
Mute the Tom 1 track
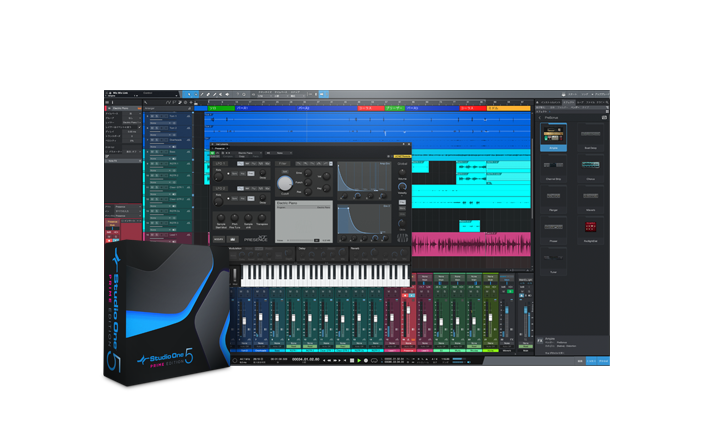[152, 116]
